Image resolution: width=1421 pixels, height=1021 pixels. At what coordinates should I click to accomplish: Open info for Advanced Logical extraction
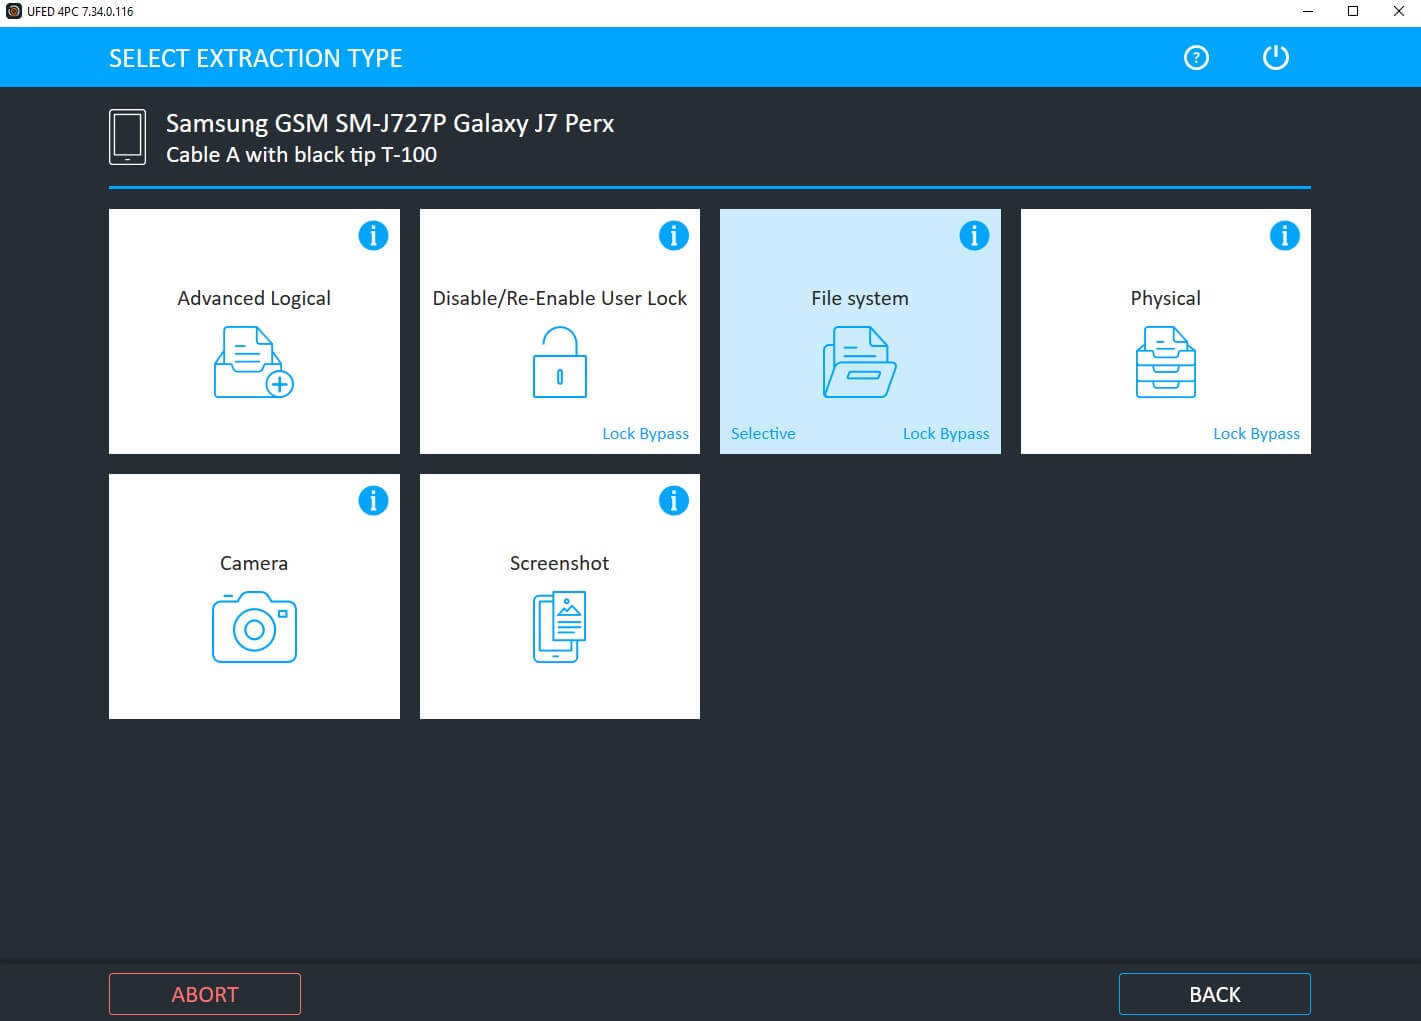point(373,235)
